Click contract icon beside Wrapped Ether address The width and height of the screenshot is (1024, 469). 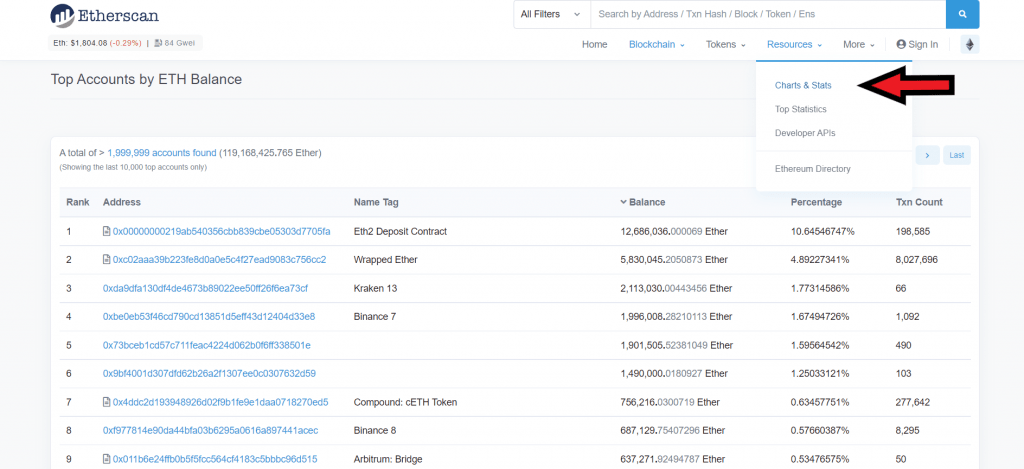(x=107, y=260)
